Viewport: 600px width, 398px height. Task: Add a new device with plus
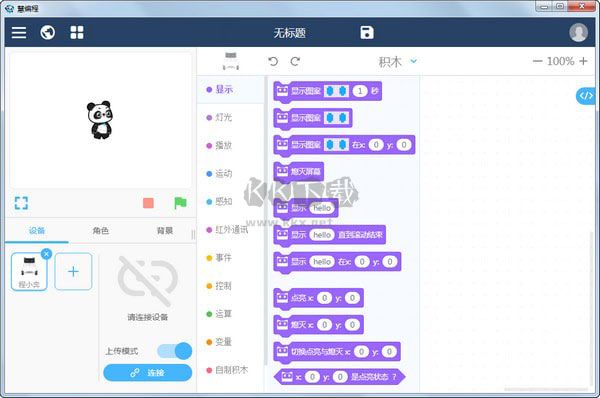click(x=73, y=271)
